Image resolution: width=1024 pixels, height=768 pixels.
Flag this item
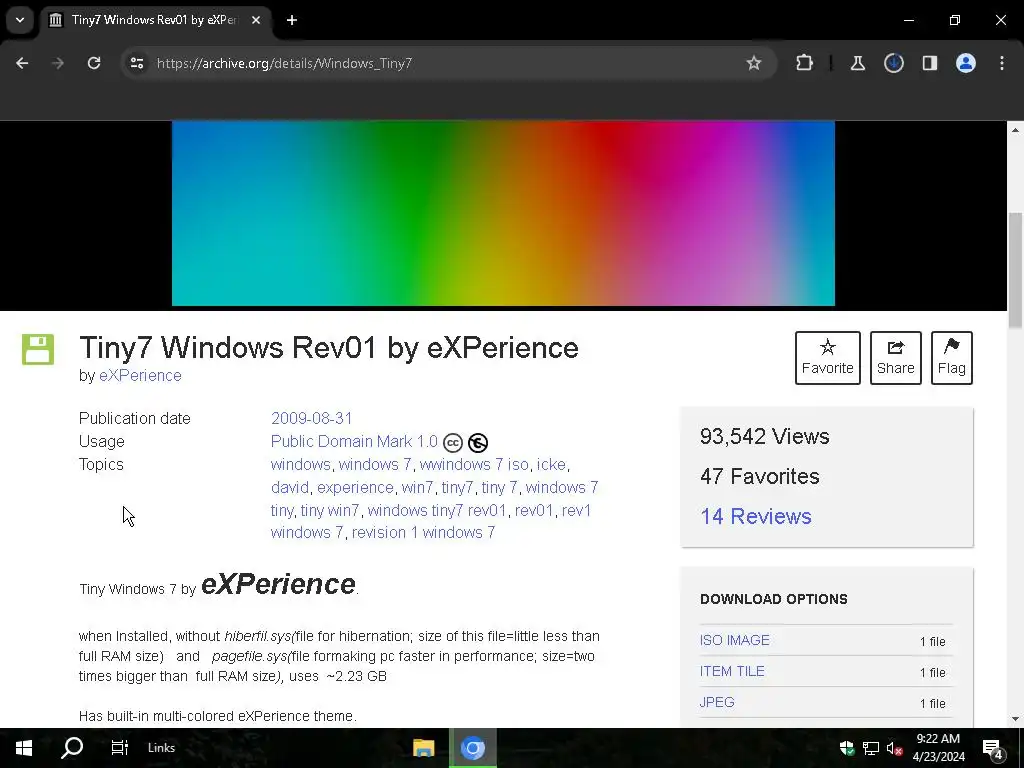pos(952,358)
